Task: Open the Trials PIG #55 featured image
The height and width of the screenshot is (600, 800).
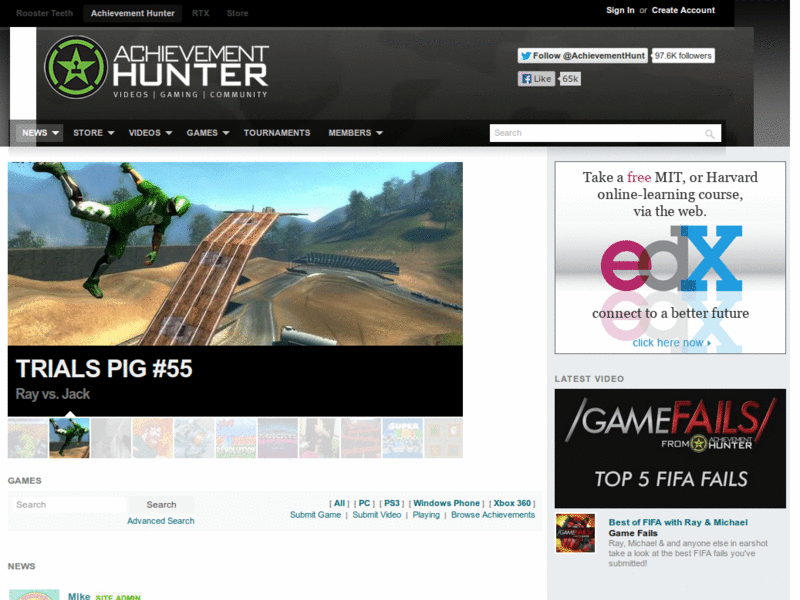Action: [x=235, y=254]
